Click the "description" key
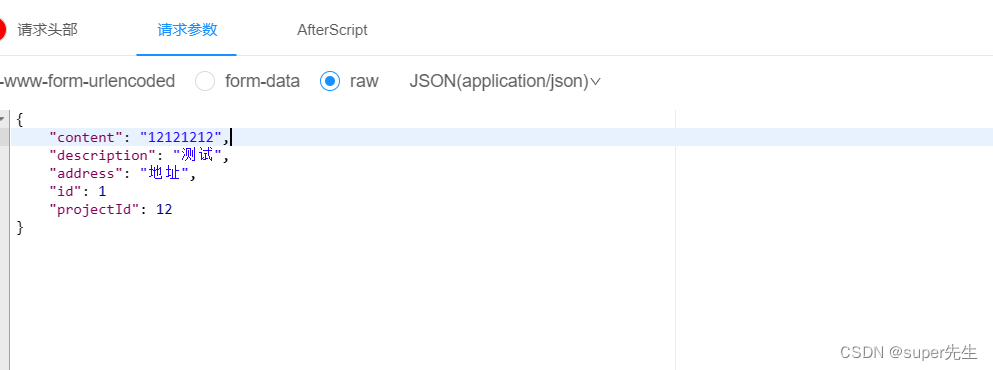993x370 pixels. click(102, 155)
